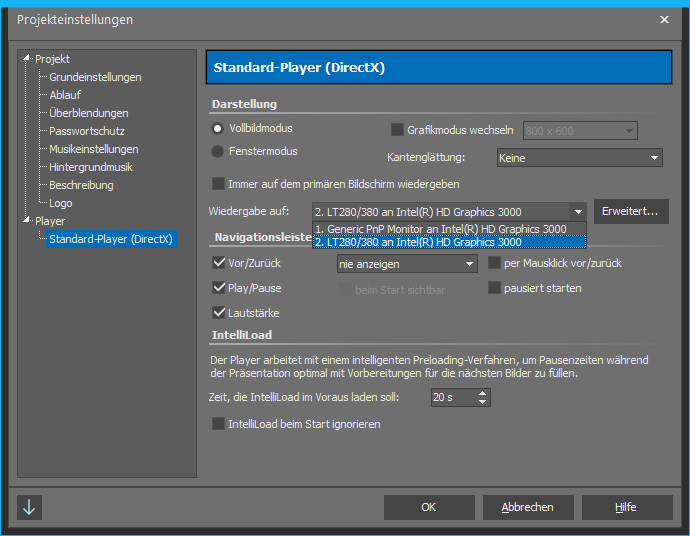Increase IntelliLoad time with up arrow
The image size is (690, 536).
point(483,393)
